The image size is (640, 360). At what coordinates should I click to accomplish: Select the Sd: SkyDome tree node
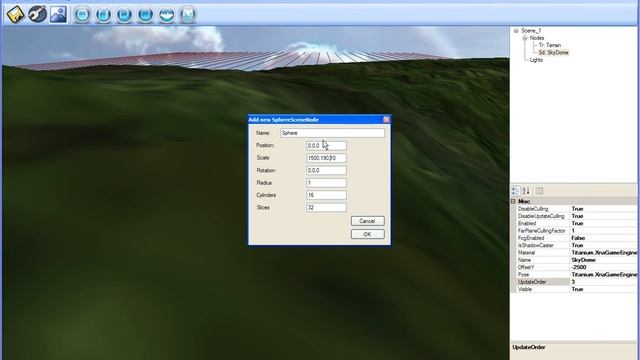tap(553, 53)
